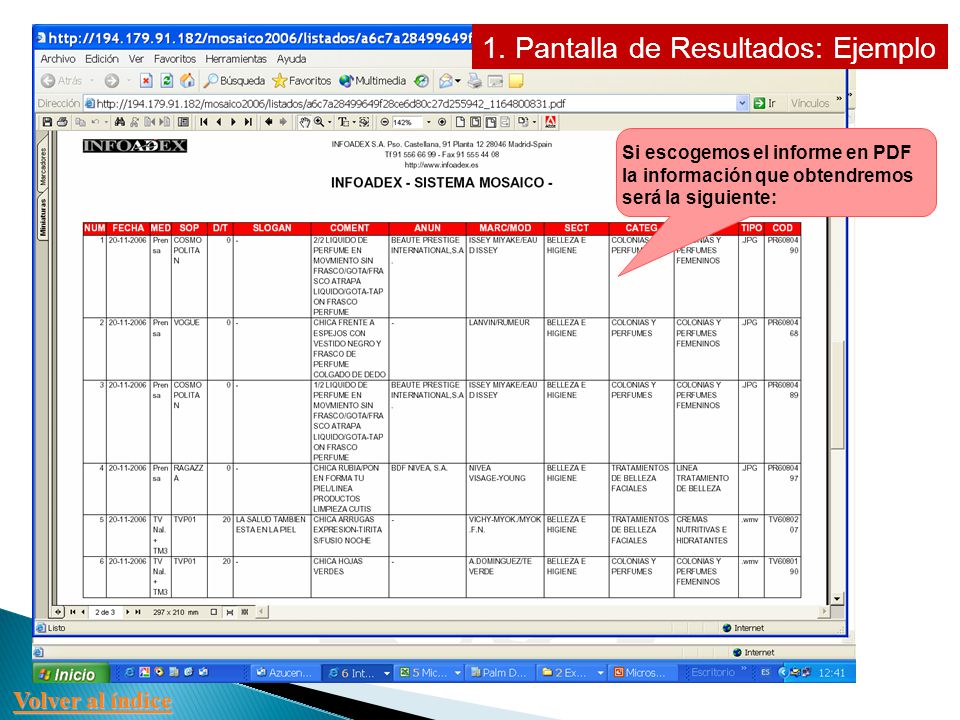960x720 pixels.
Task: Switch to Palm D... taskbar window
Action: coord(499,673)
